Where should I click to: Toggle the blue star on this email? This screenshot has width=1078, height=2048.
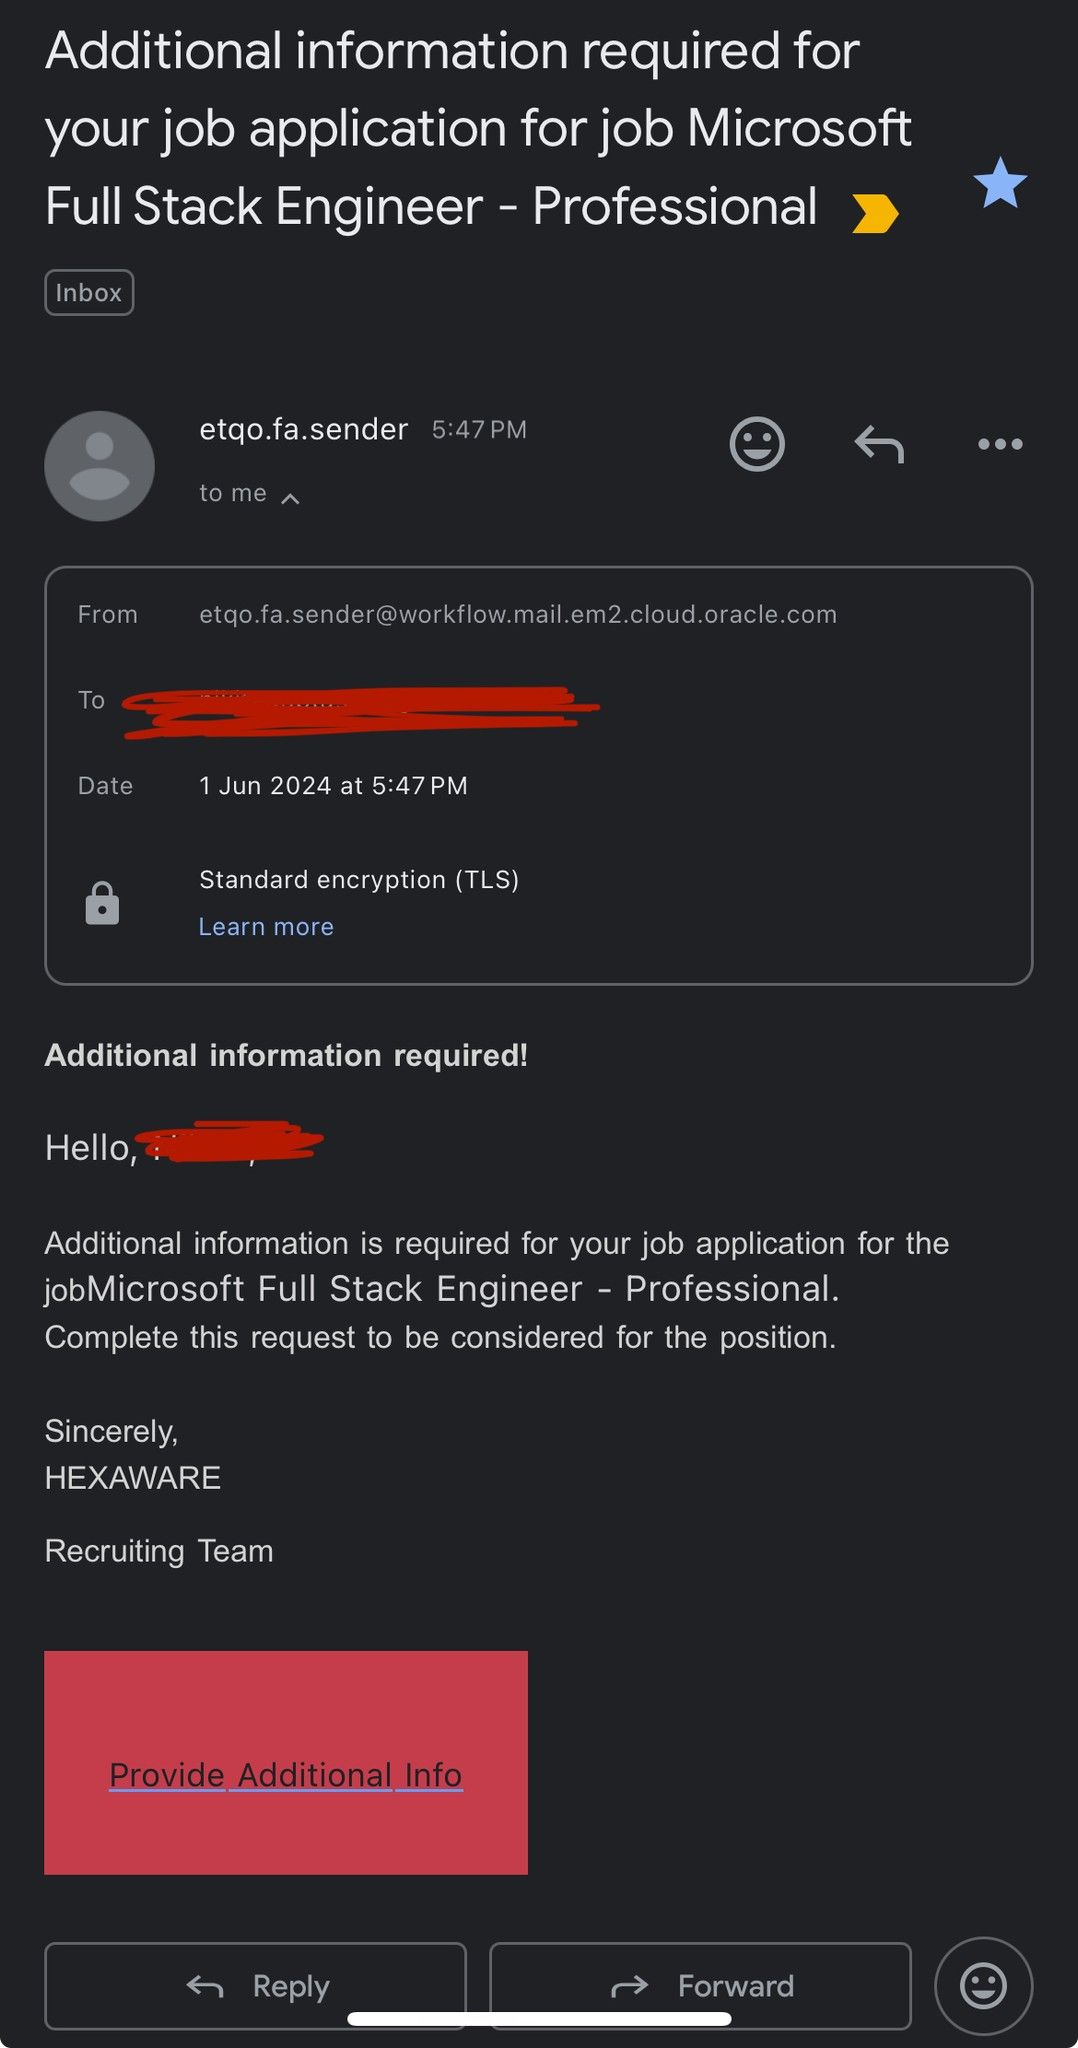[x=1000, y=183]
